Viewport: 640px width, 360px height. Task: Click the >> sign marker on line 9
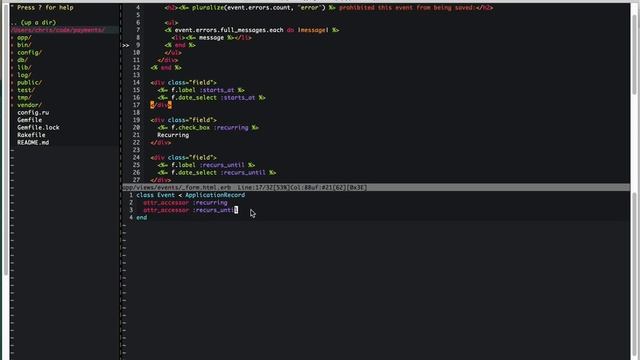click(x=125, y=45)
